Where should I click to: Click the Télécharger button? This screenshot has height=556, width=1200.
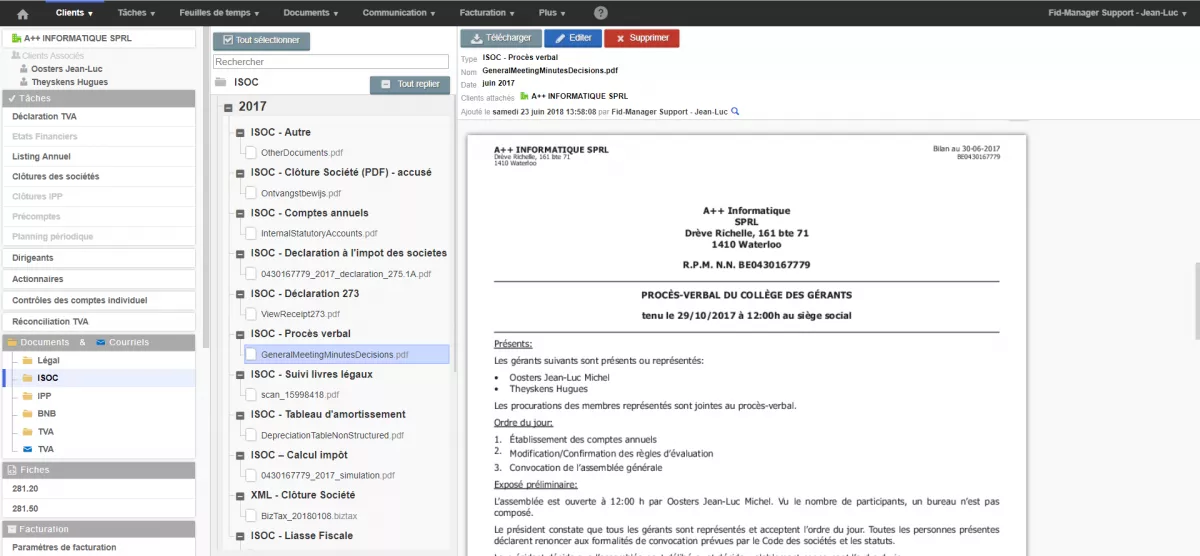[501, 38]
